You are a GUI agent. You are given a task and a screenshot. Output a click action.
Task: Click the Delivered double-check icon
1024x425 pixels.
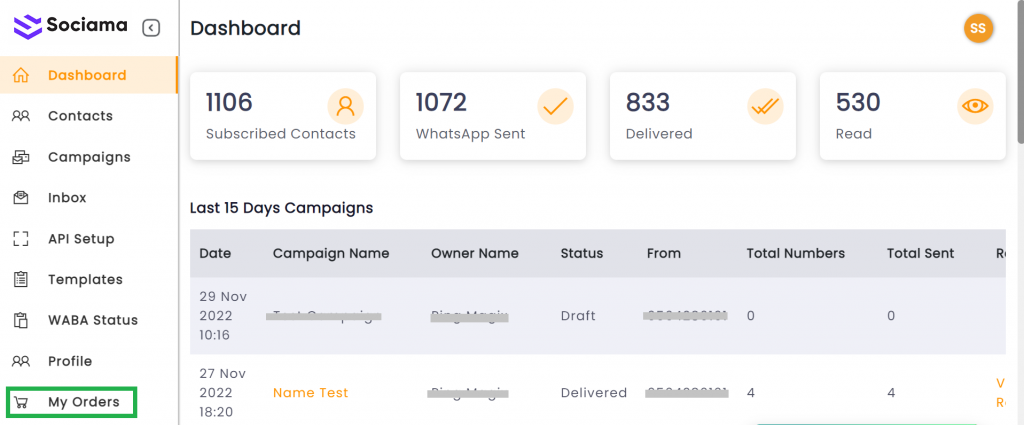point(765,106)
